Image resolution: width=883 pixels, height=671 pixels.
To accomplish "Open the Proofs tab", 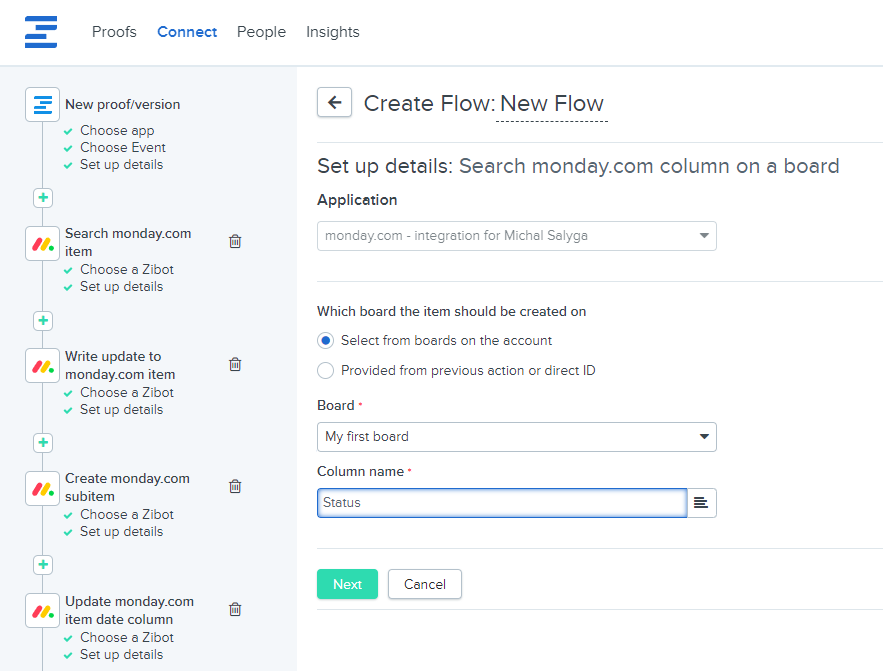I will 114,32.
